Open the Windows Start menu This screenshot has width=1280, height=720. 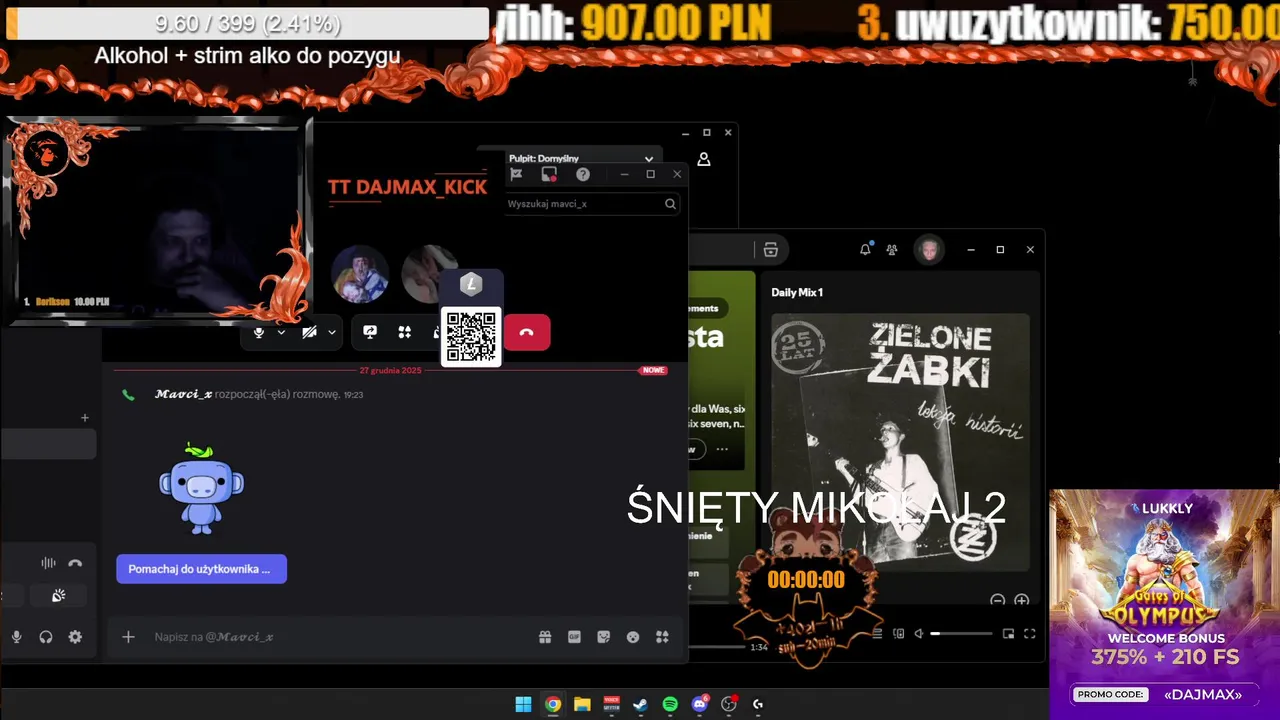coord(523,704)
